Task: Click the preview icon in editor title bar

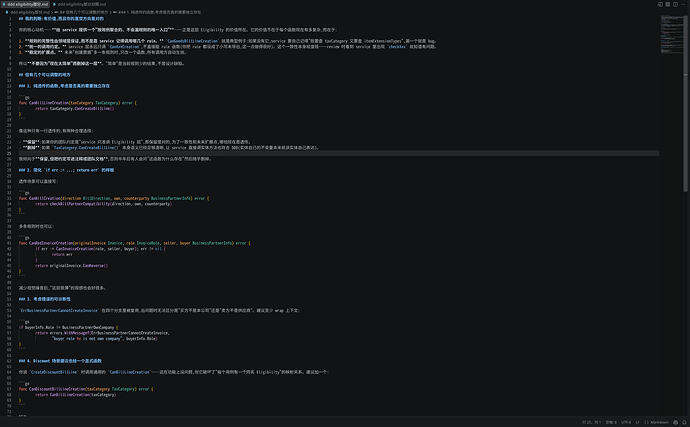Action: click(668, 4)
